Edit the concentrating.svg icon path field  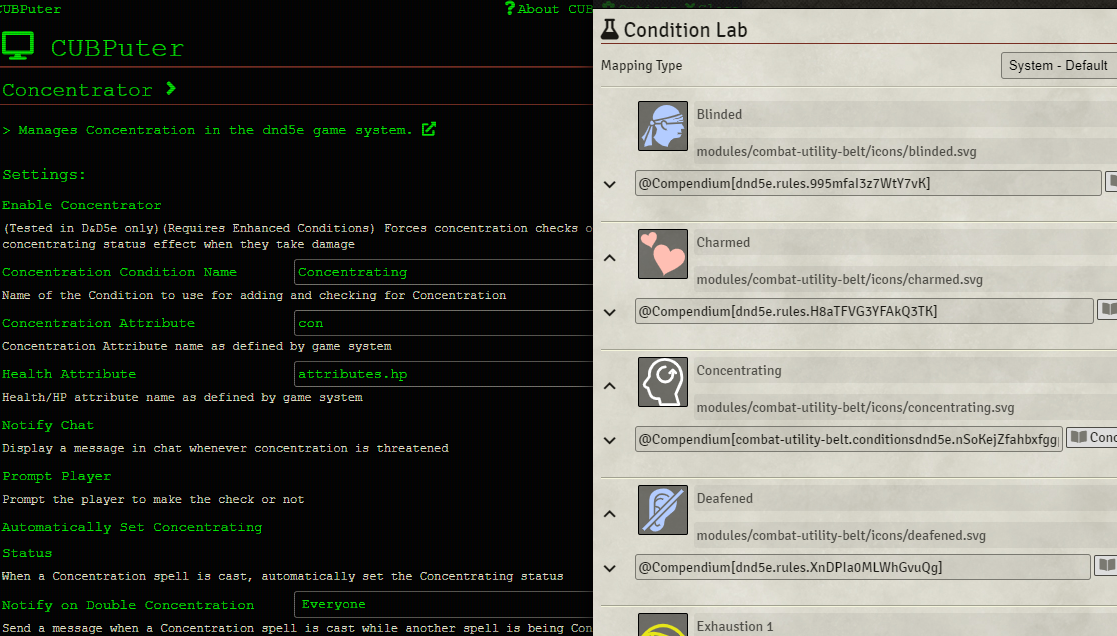pyautogui.click(x=905, y=407)
